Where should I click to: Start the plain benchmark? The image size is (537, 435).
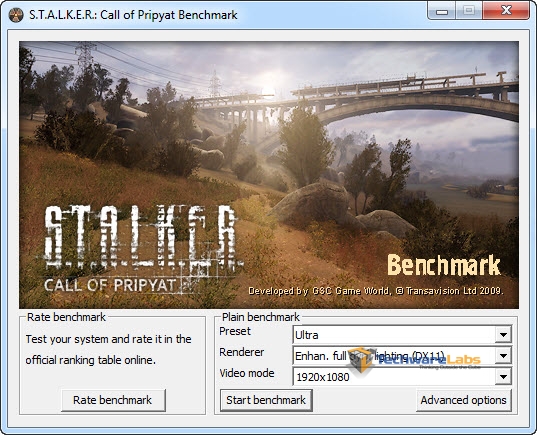pyautogui.click(x=266, y=400)
